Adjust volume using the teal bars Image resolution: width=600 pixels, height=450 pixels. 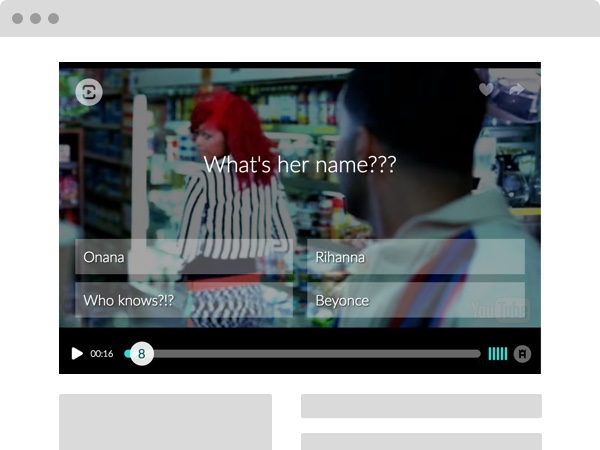point(498,354)
